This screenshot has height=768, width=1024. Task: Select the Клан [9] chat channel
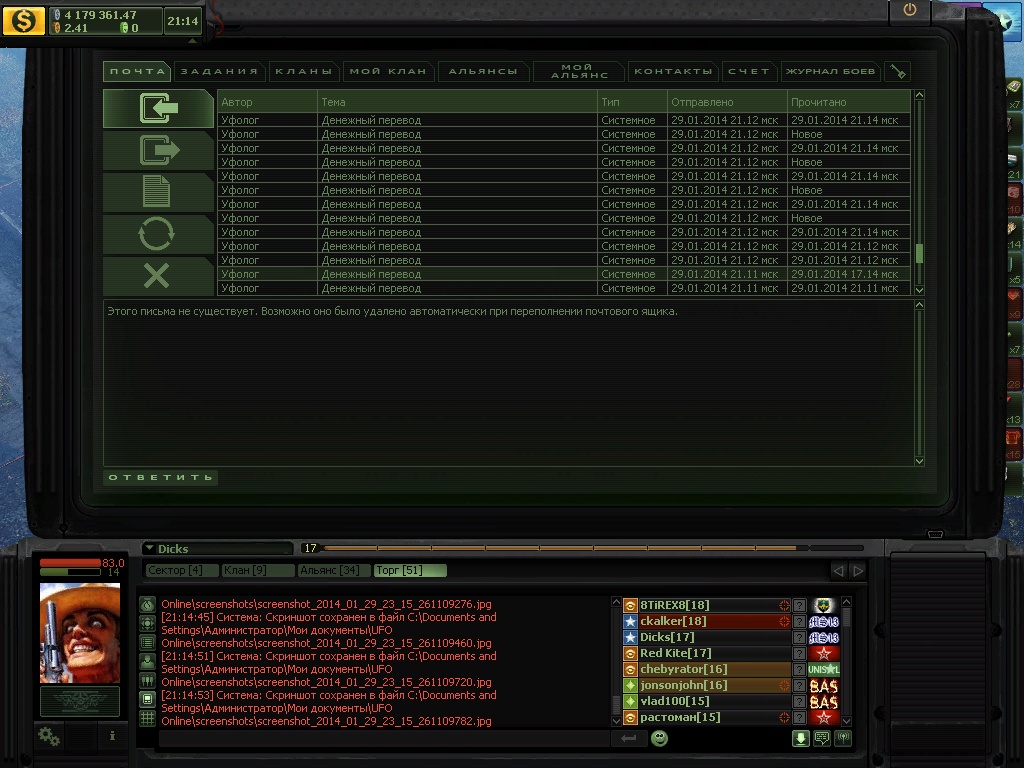pos(257,570)
